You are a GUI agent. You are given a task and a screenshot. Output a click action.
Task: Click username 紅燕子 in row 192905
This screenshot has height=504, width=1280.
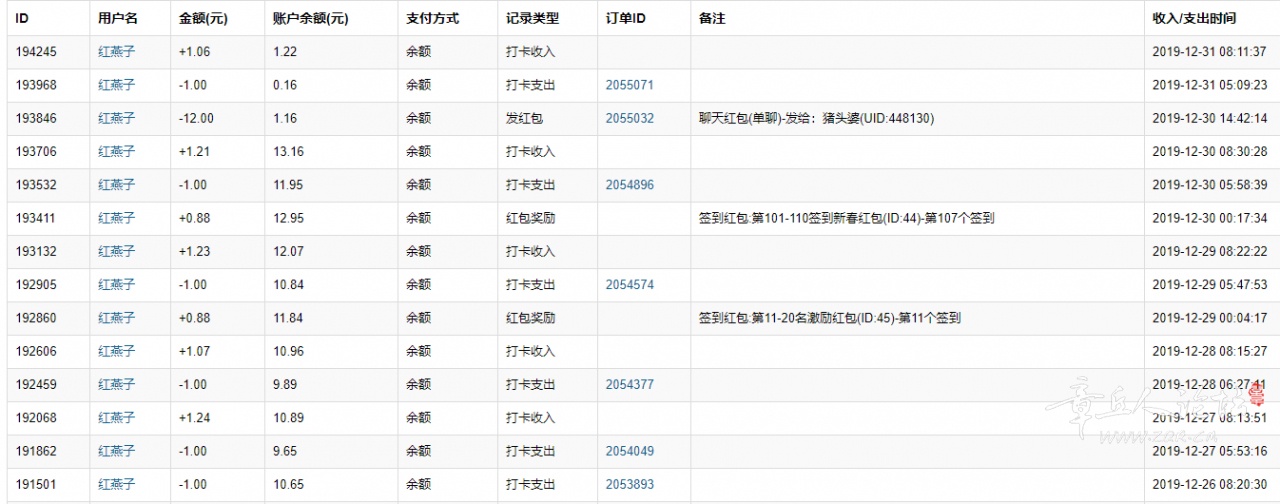(x=116, y=285)
